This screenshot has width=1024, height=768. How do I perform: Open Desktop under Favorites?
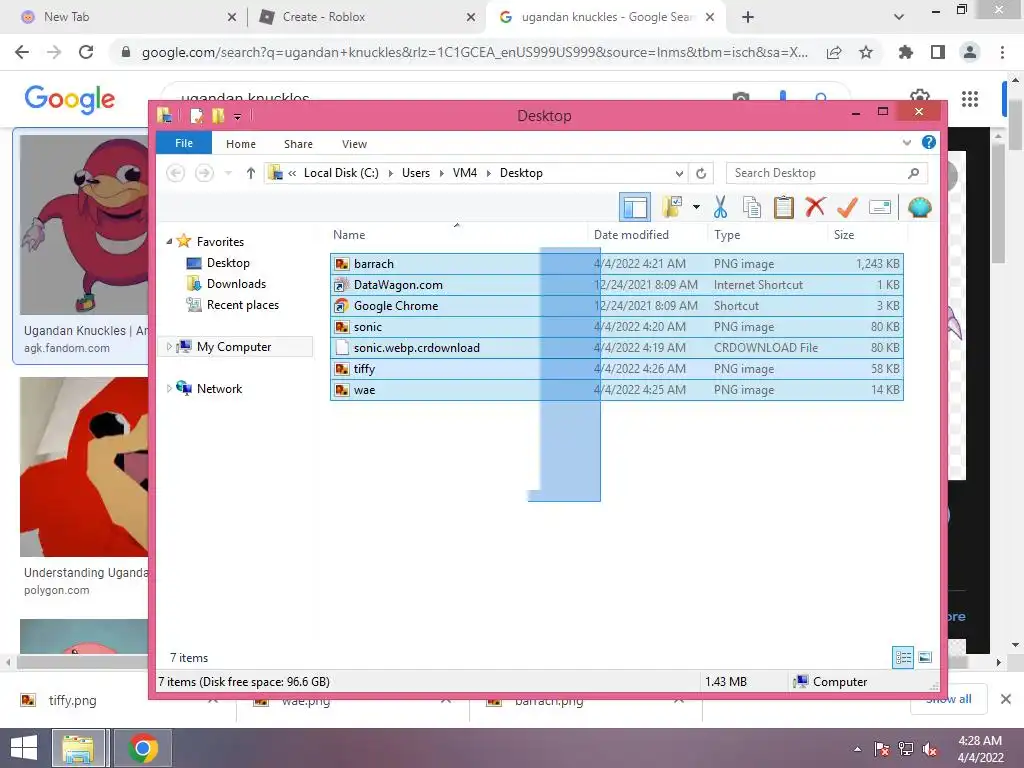227,263
